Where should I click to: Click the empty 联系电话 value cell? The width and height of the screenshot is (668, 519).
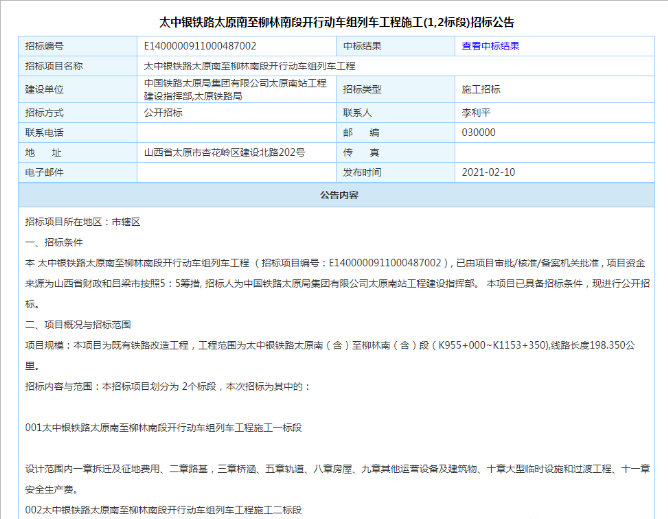coord(237,133)
